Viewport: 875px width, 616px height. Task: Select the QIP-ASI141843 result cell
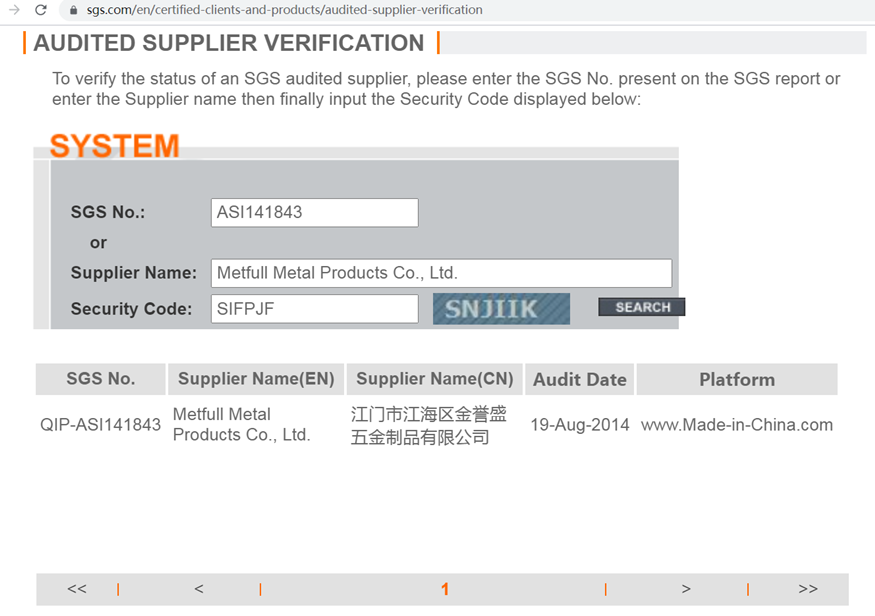coord(101,425)
